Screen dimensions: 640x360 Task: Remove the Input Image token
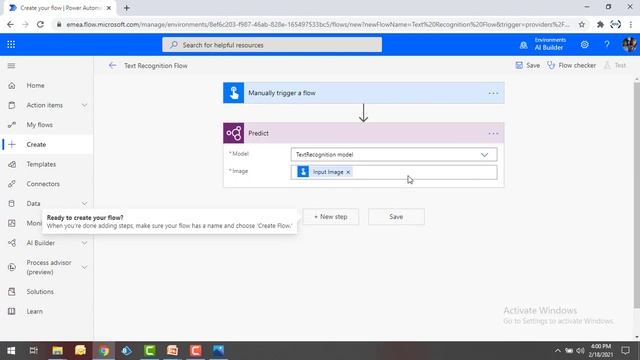[x=348, y=172]
